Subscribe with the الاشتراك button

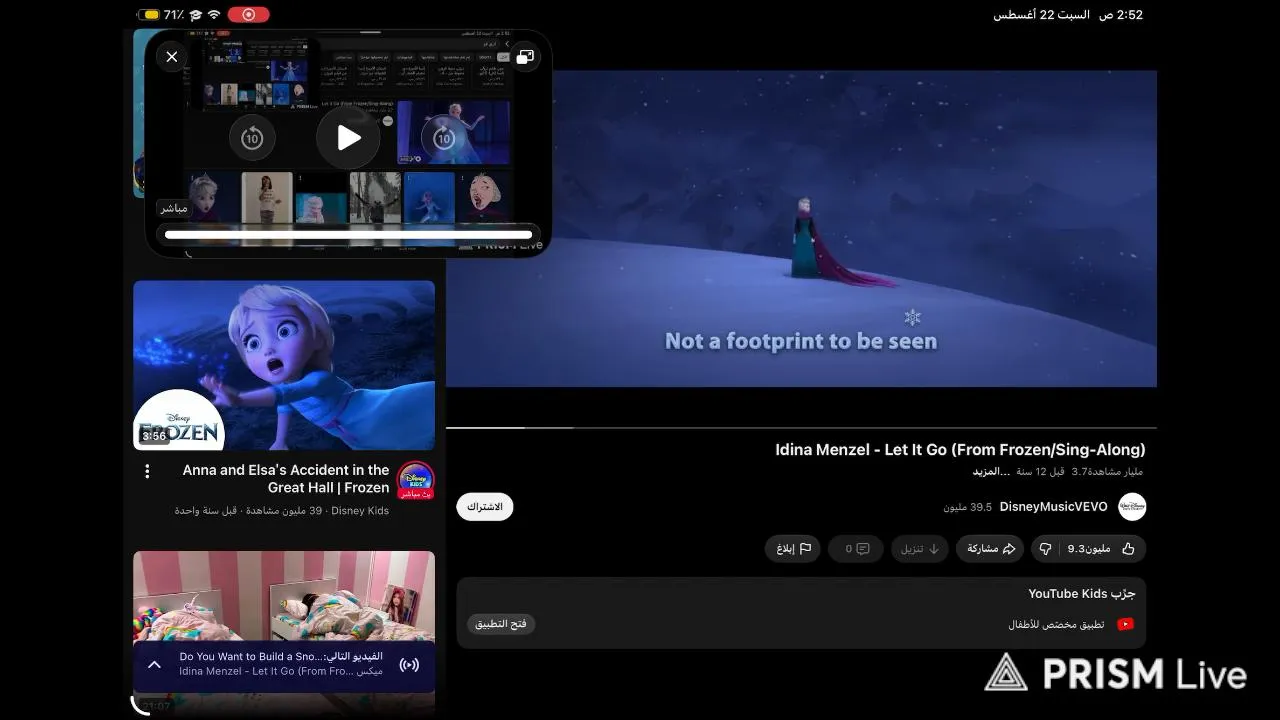tap(485, 507)
